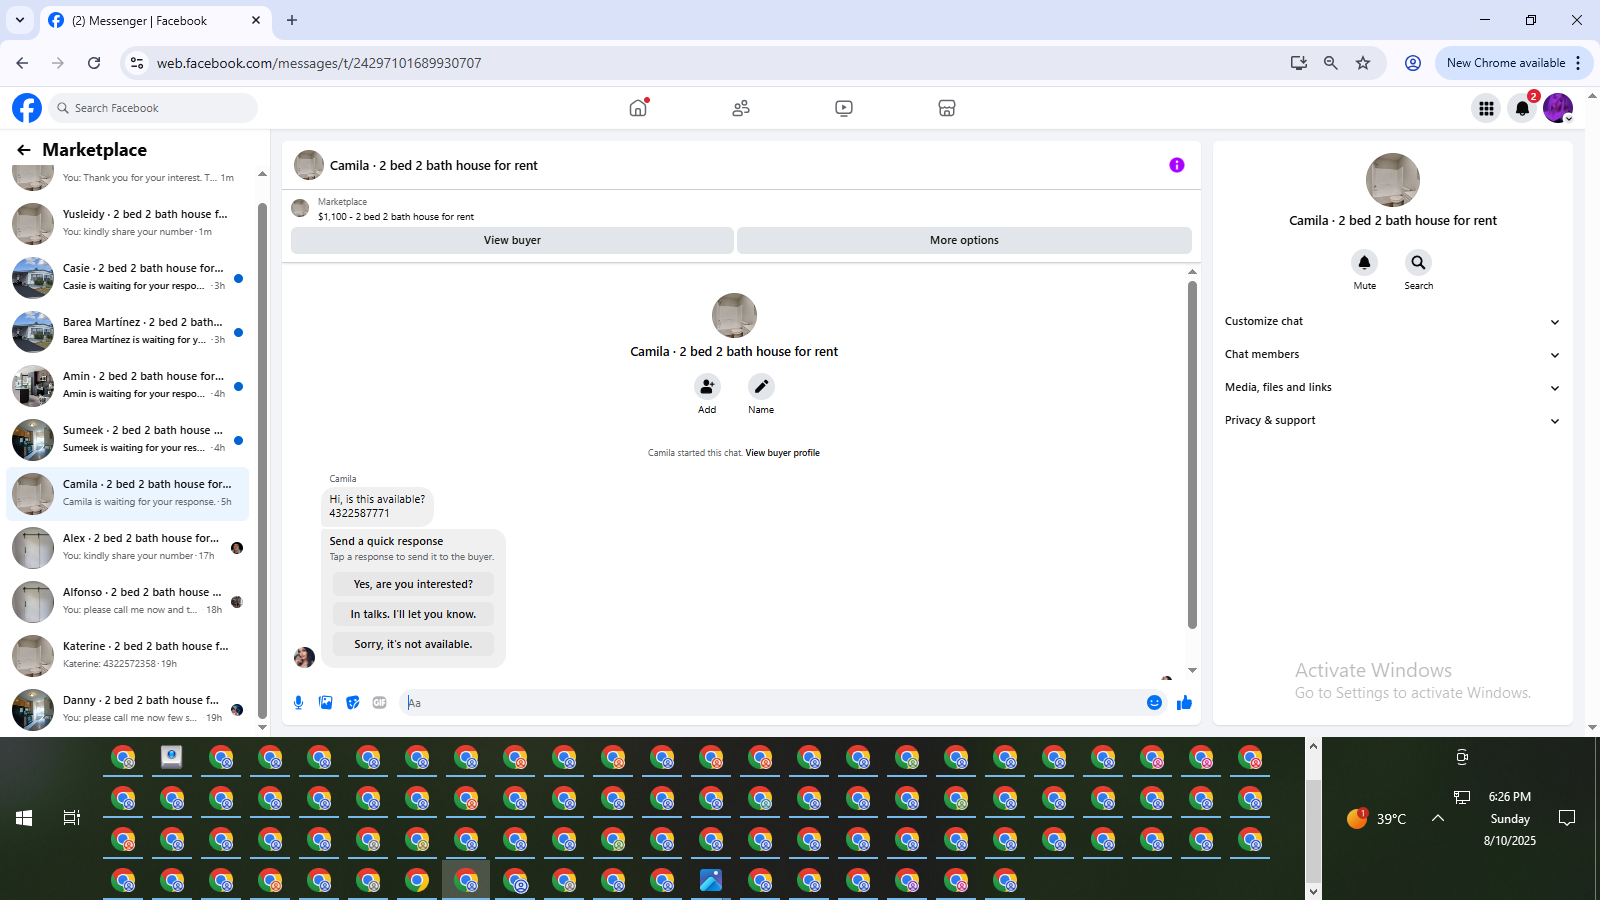
Task: Show hidden system tray icons
Action: (x=1438, y=818)
